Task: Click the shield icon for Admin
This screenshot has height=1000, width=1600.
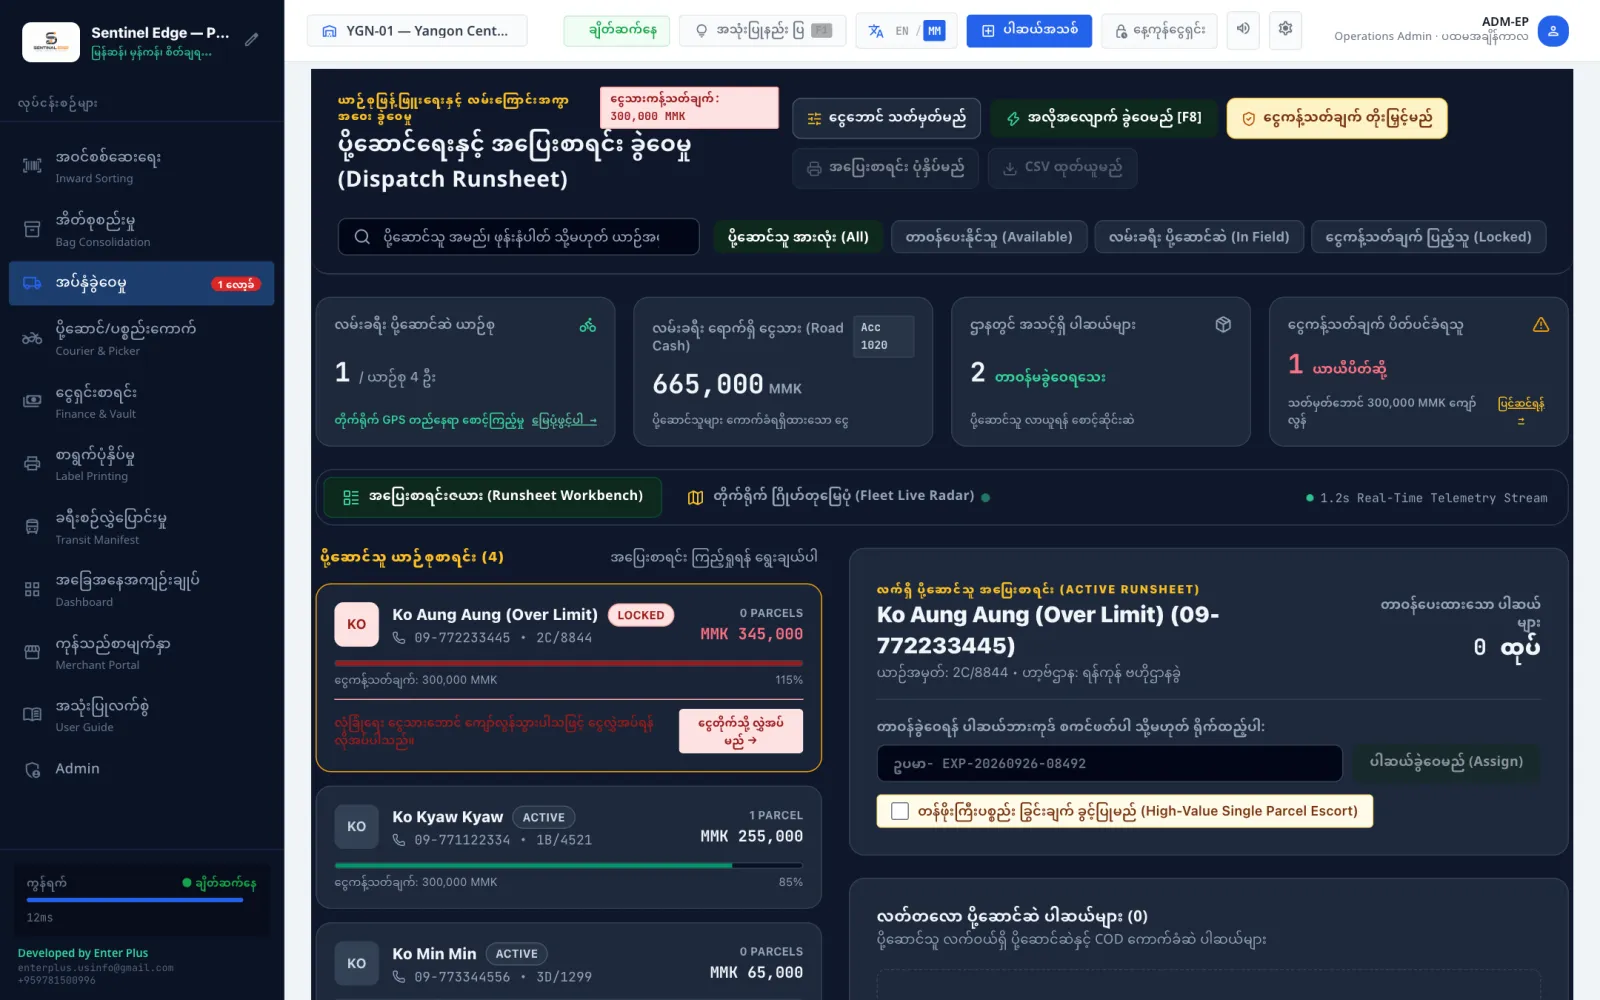Action: point(32,770)
